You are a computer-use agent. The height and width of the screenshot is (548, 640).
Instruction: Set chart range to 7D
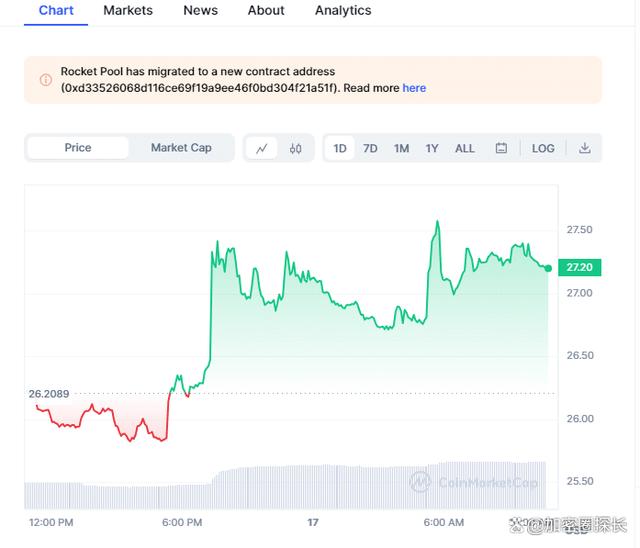pos(370,148)
